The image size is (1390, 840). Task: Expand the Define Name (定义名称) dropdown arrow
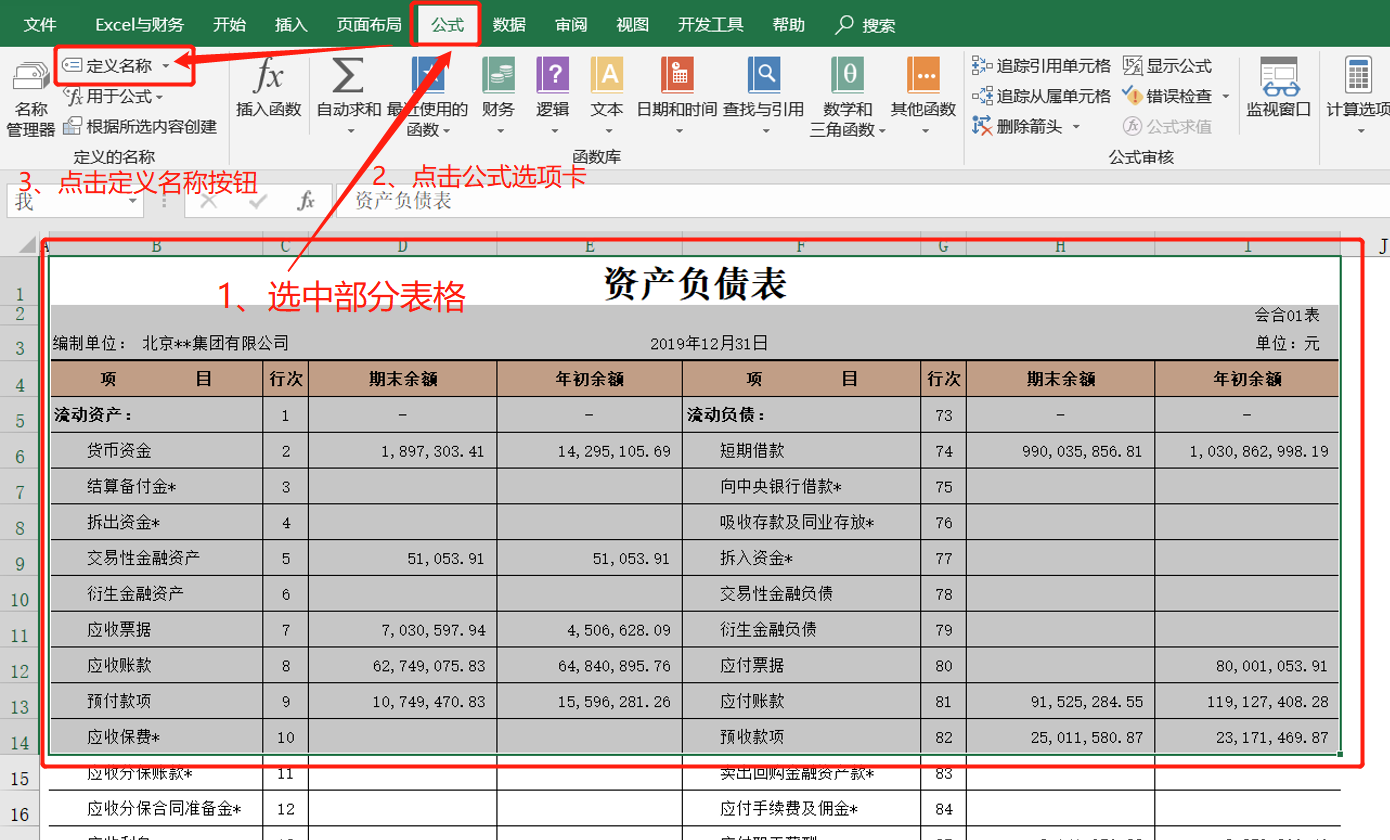(x=166, y=66)
